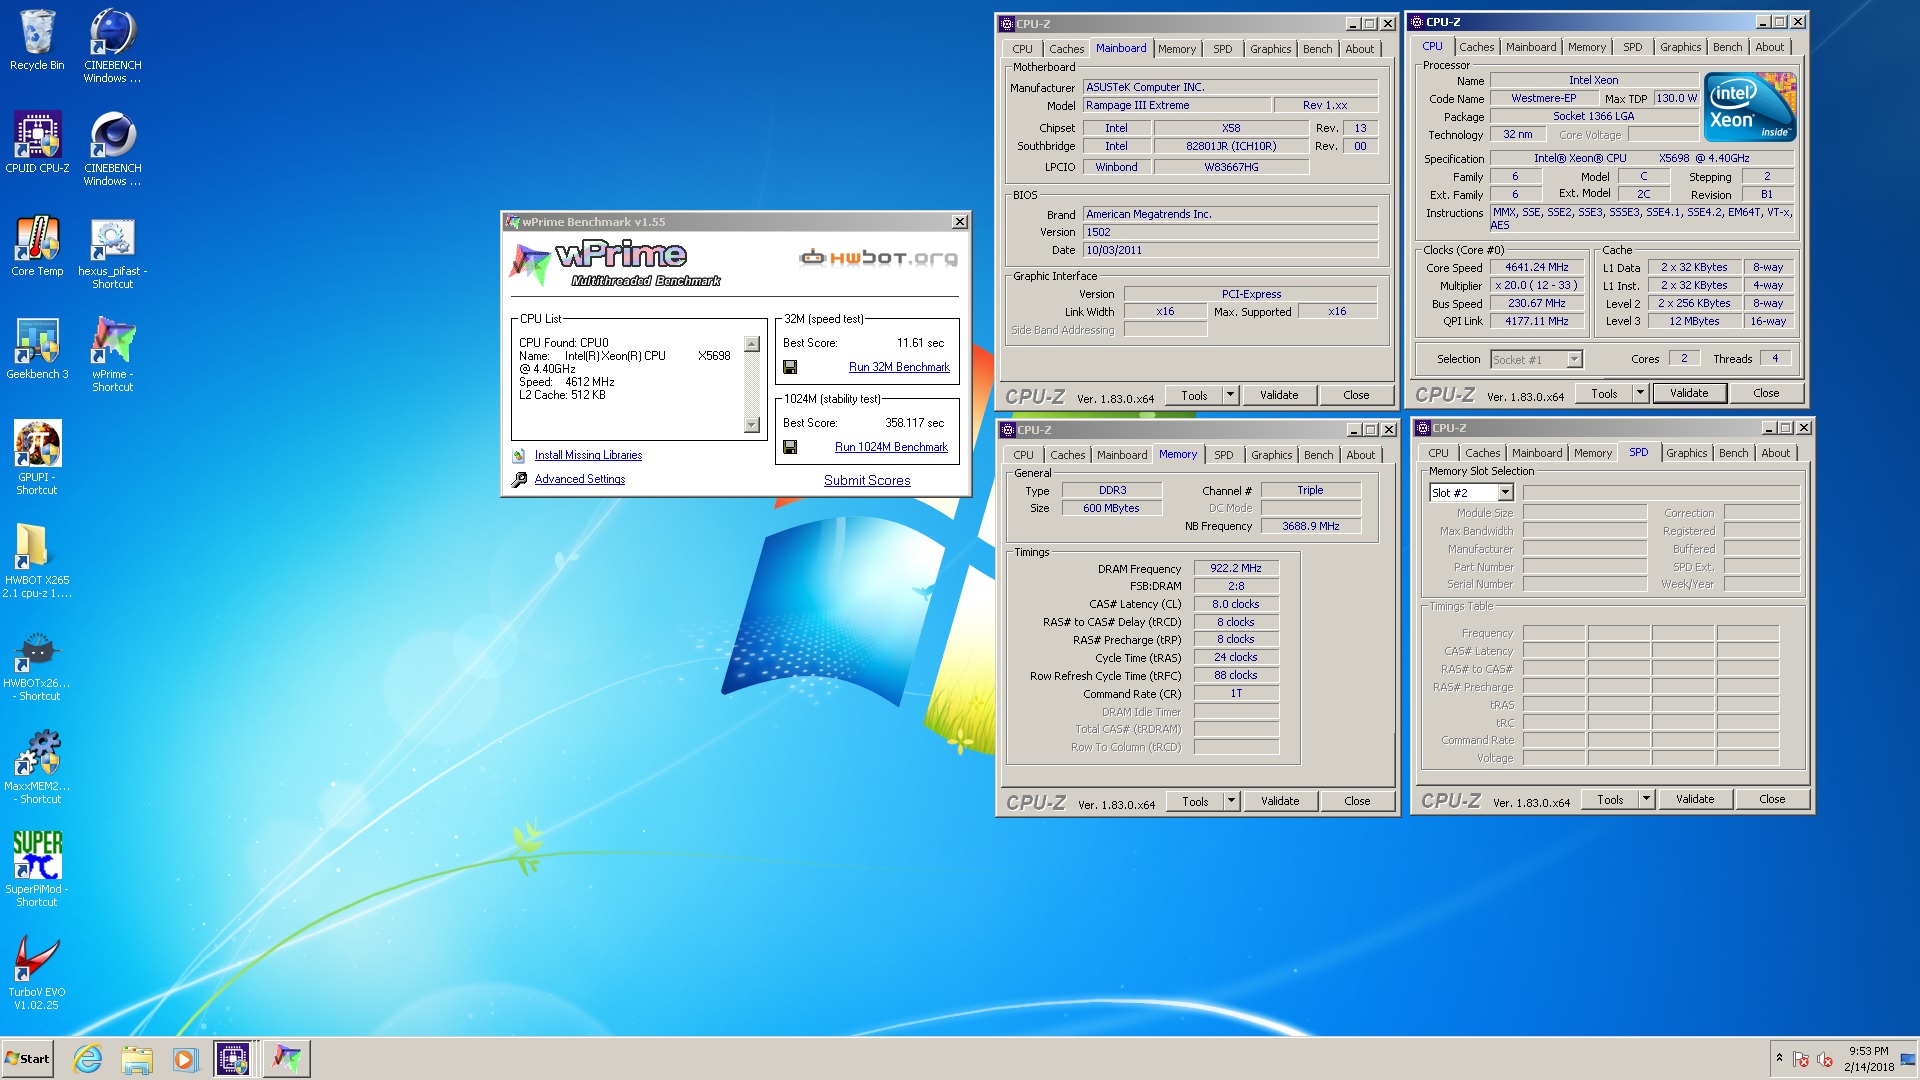Click the HWBOT.org logo in wPrime
The width and height of the screenshot is (1920, 1080).
click(x=879, y=258)
